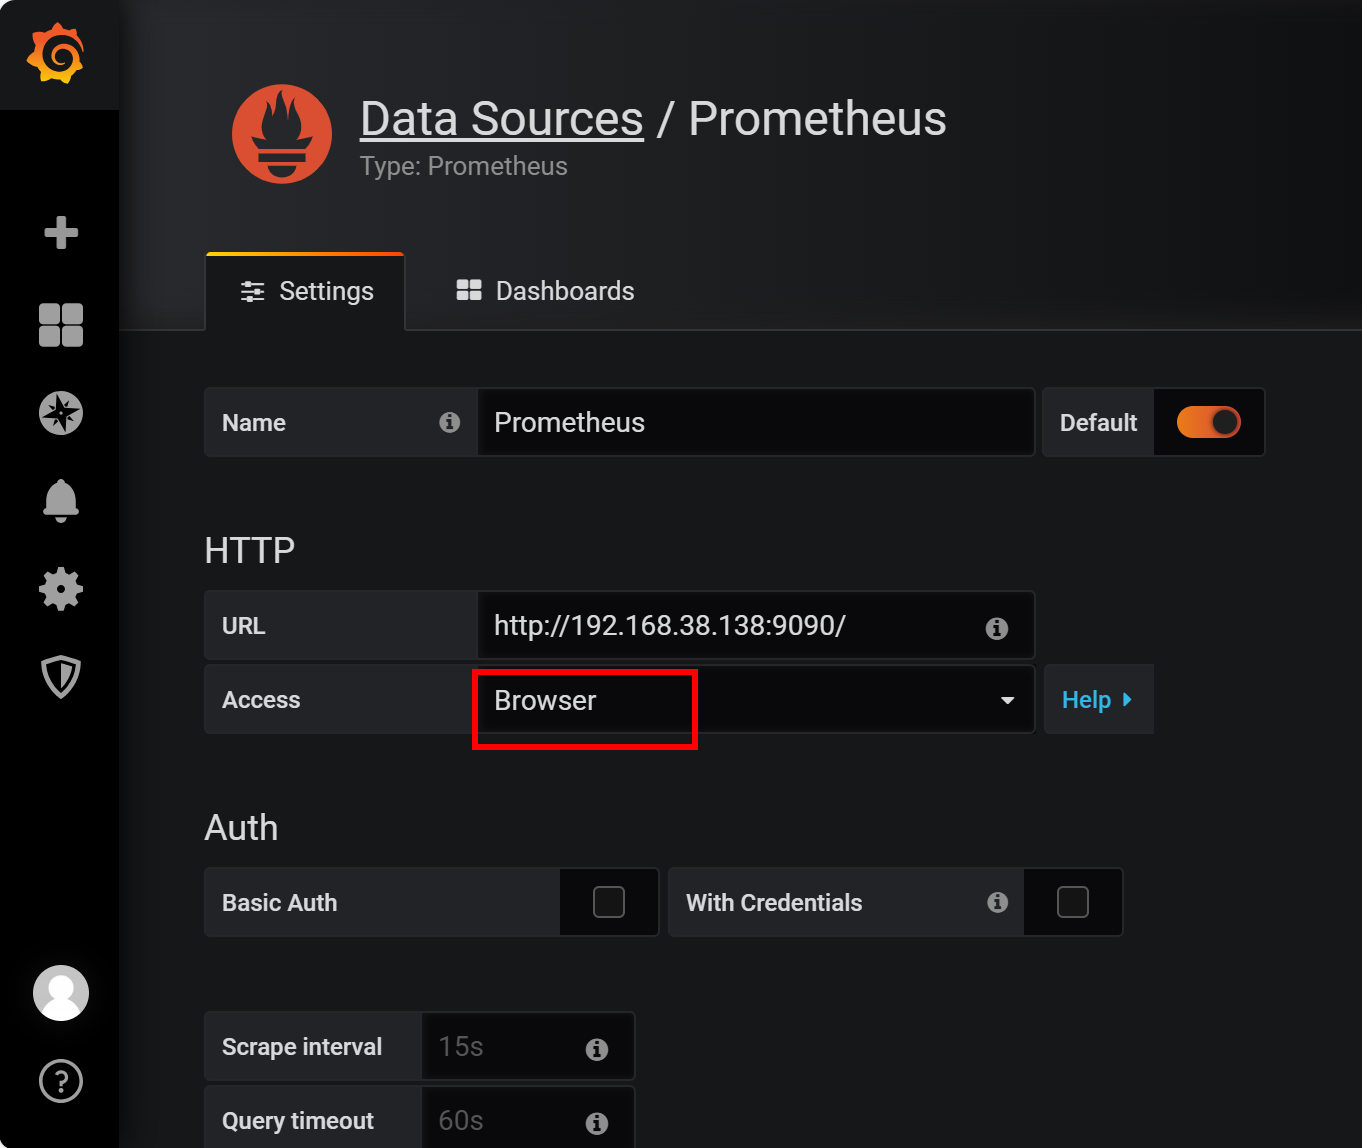Click the HTTP section heading
This screenshot has height=1148, width=1362.
click(x=250, y=550)
